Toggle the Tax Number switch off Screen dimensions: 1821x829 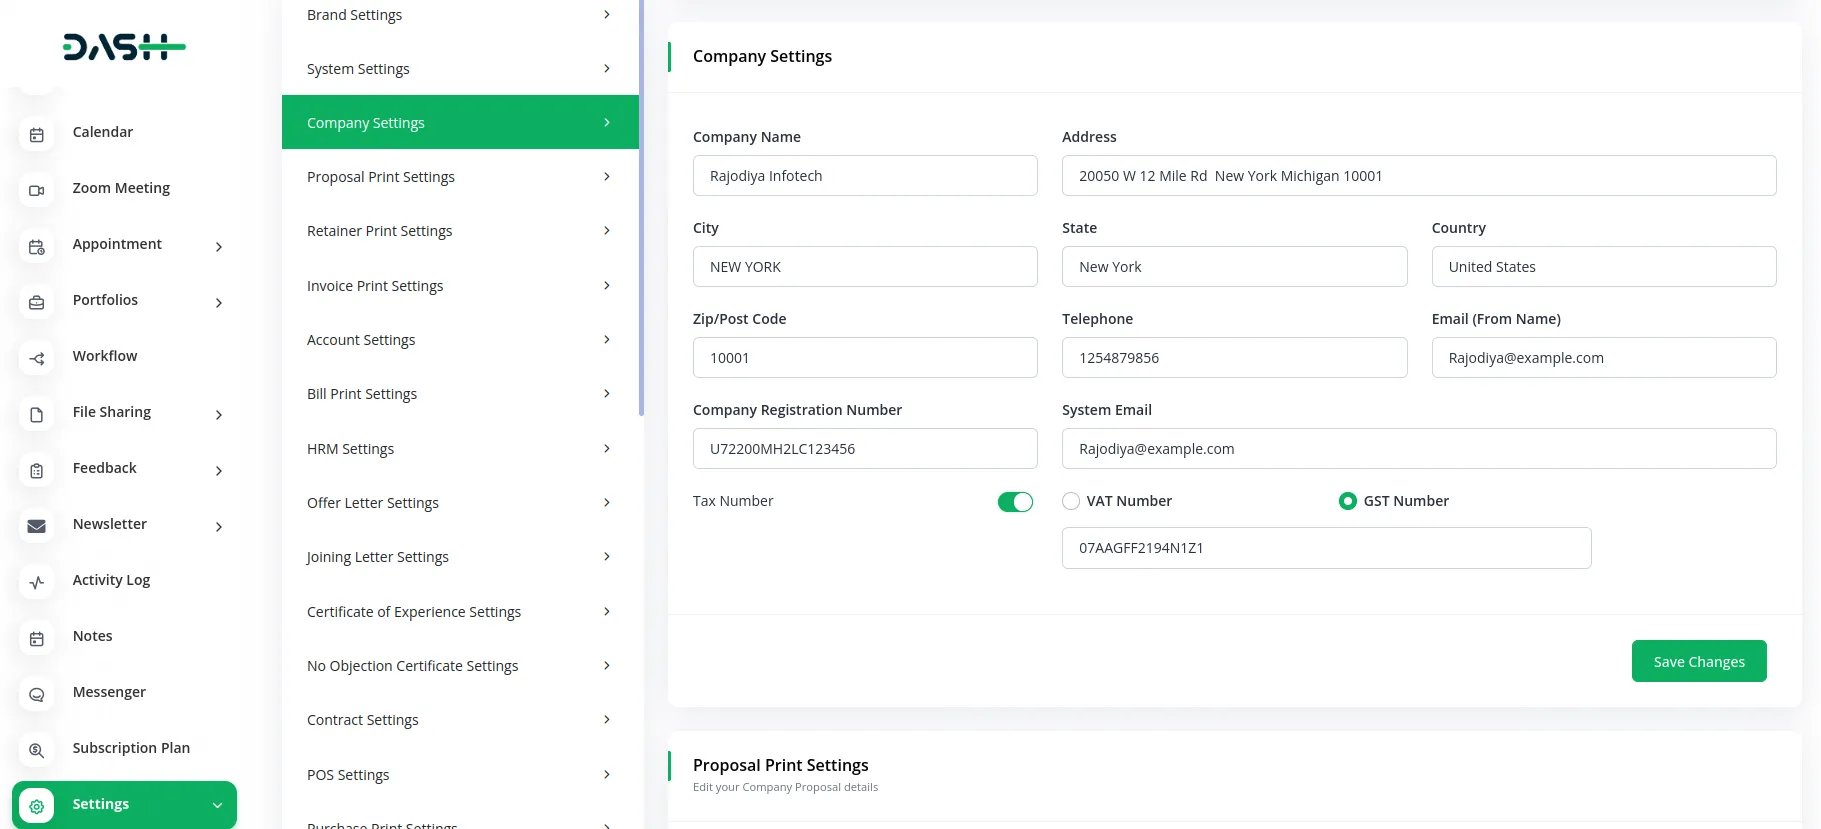point(1015,502)
